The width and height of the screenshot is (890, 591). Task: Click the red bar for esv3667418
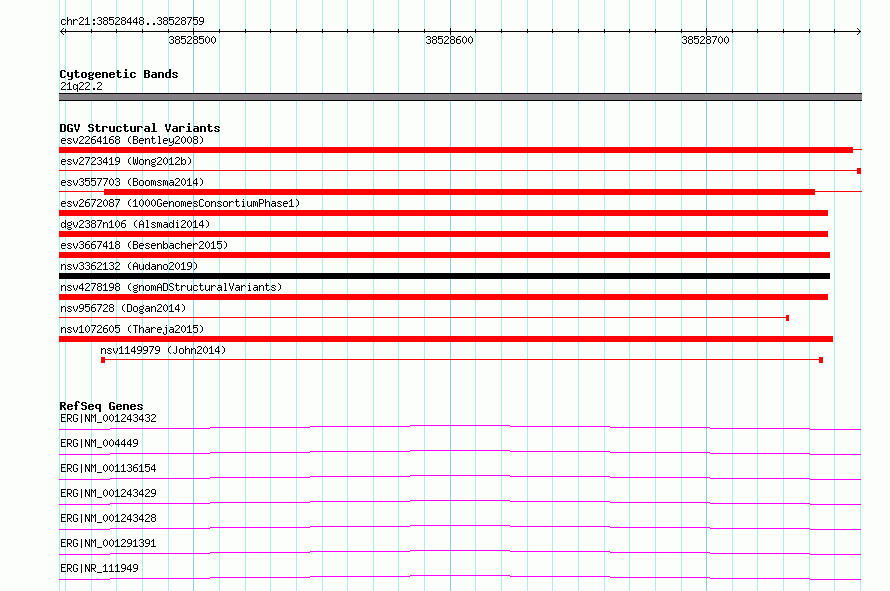pos(444,255)
